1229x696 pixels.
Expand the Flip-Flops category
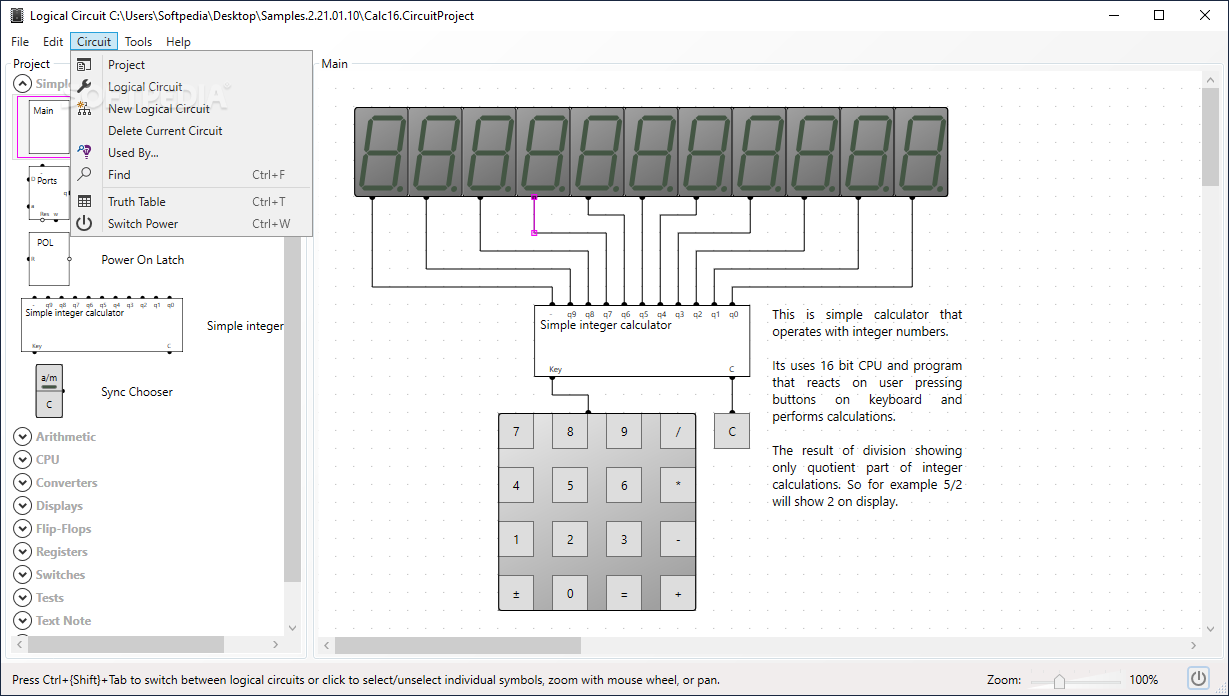[x=22, y=528]
